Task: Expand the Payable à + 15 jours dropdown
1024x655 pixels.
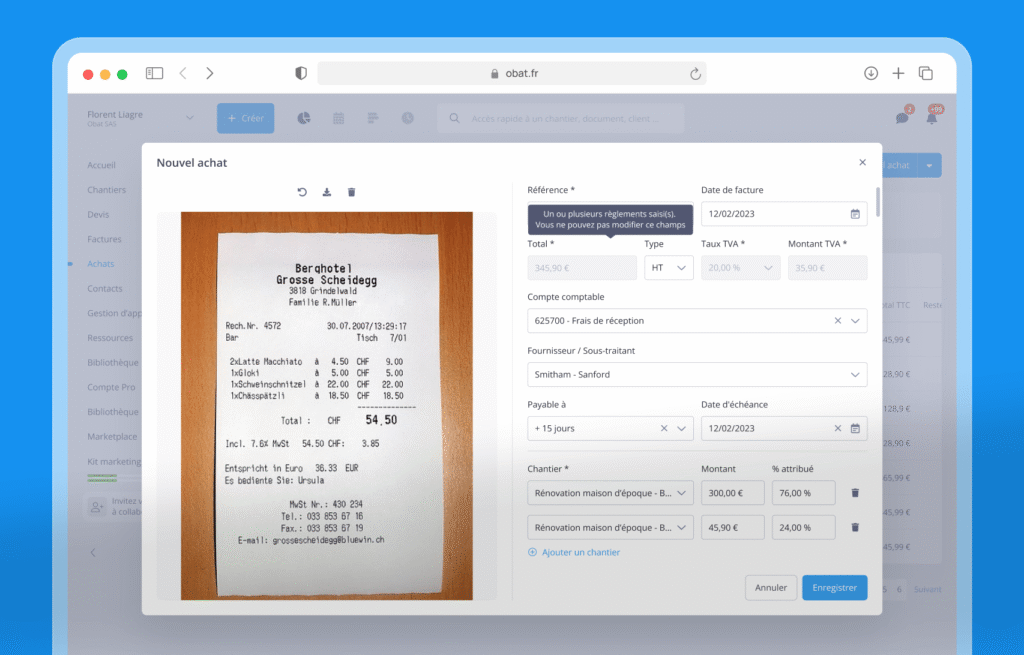Action: (683, 429)
